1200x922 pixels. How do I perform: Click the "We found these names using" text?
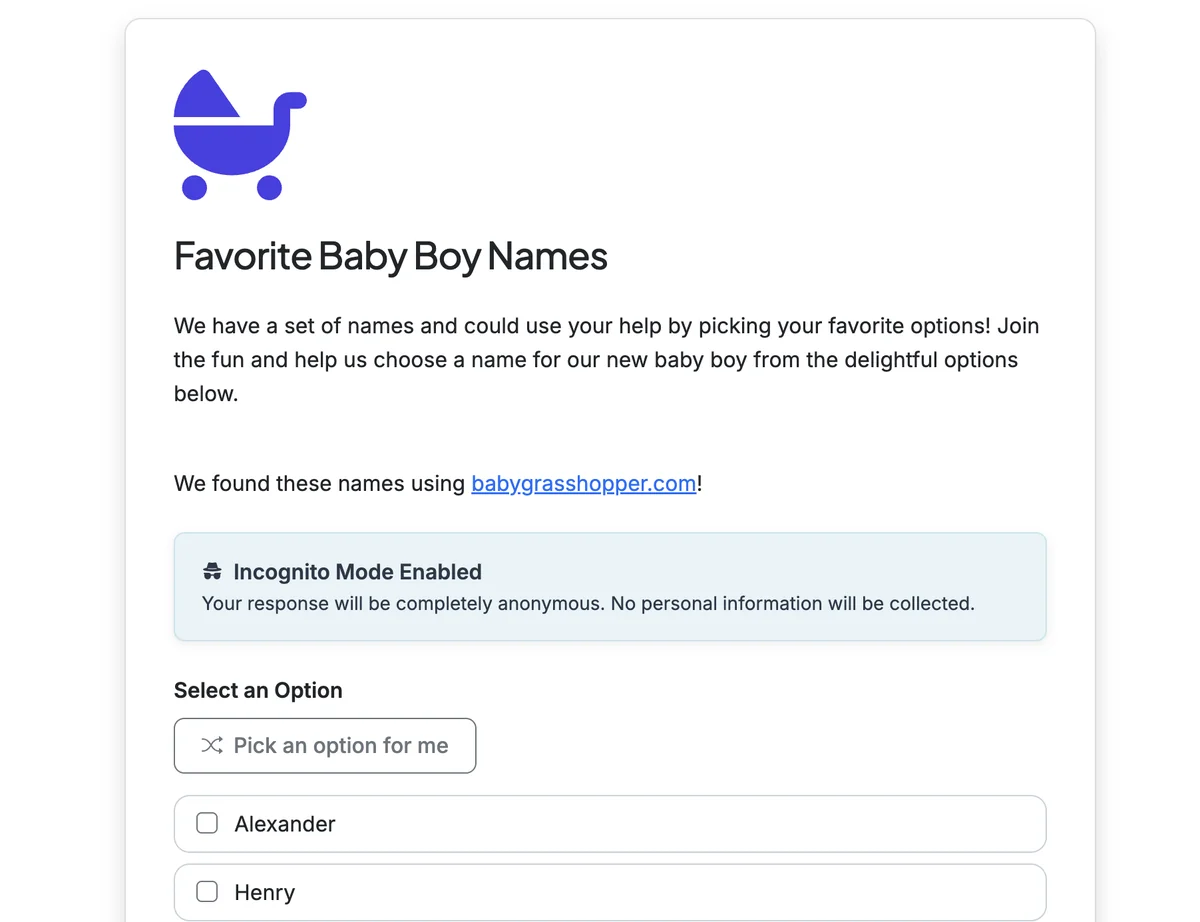(x=320, y=484)
